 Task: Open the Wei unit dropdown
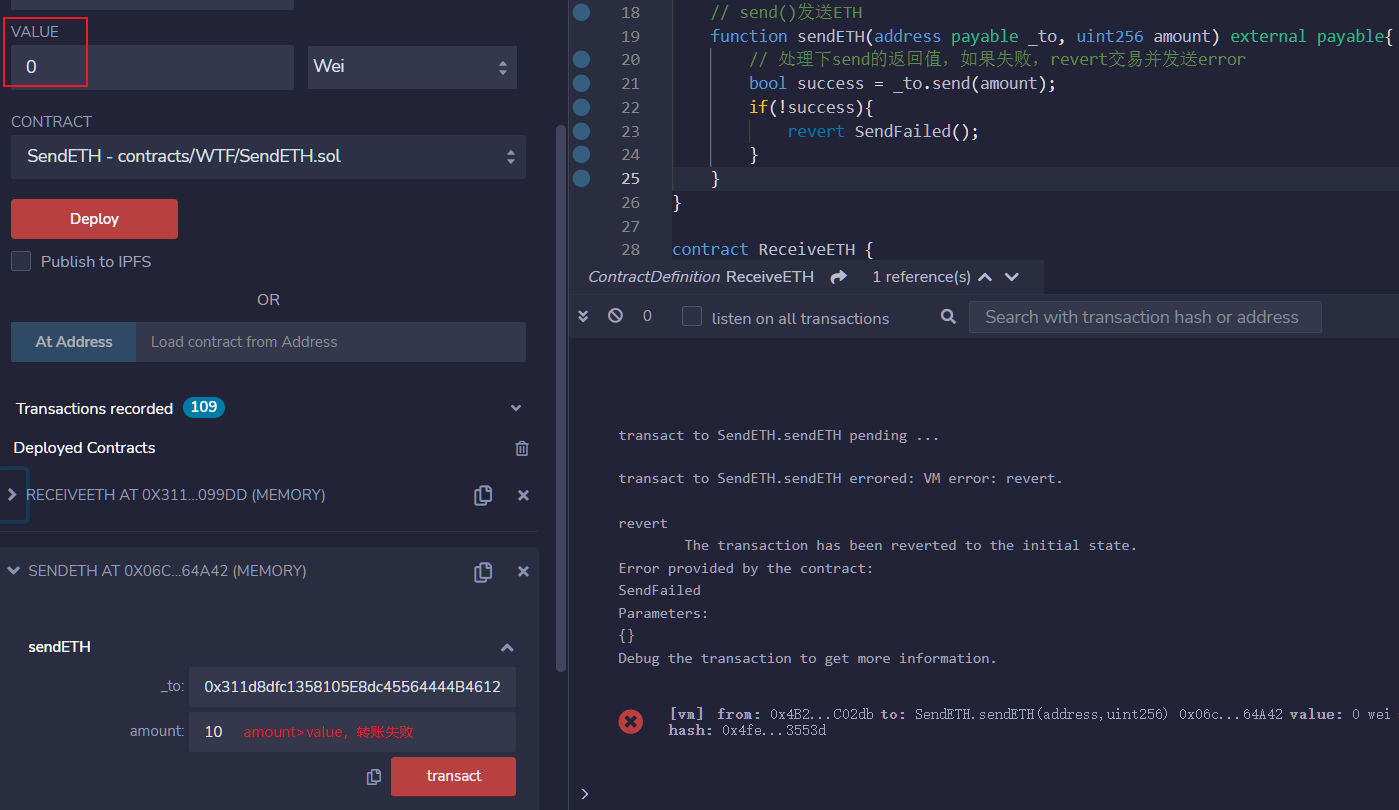(412, 67)
